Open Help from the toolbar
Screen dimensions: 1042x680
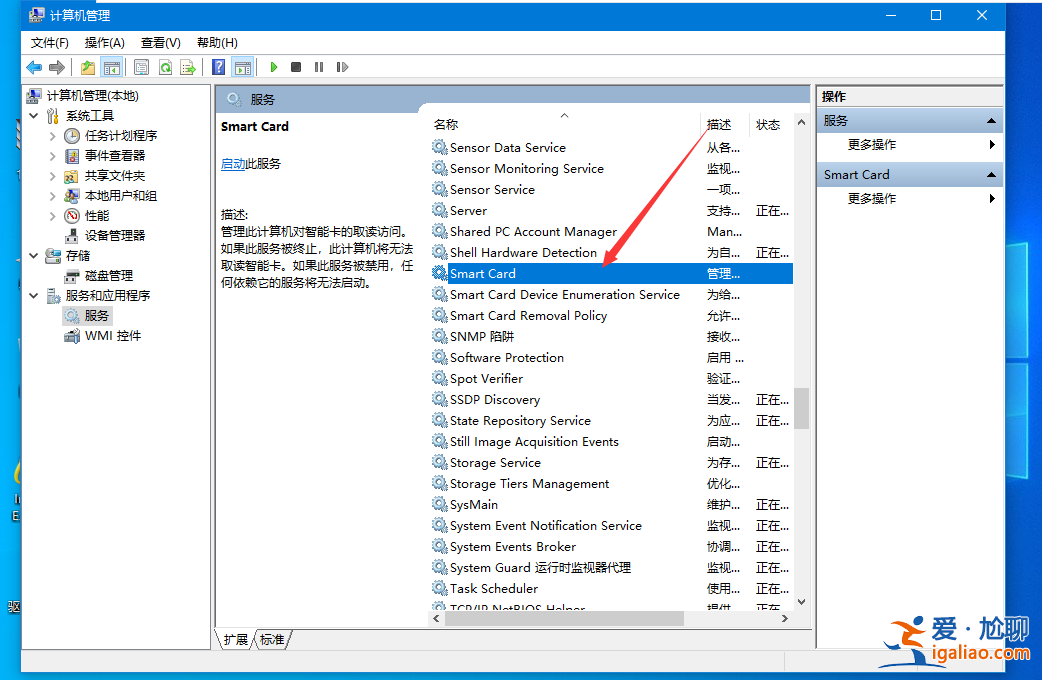click(x=218, y=67)
